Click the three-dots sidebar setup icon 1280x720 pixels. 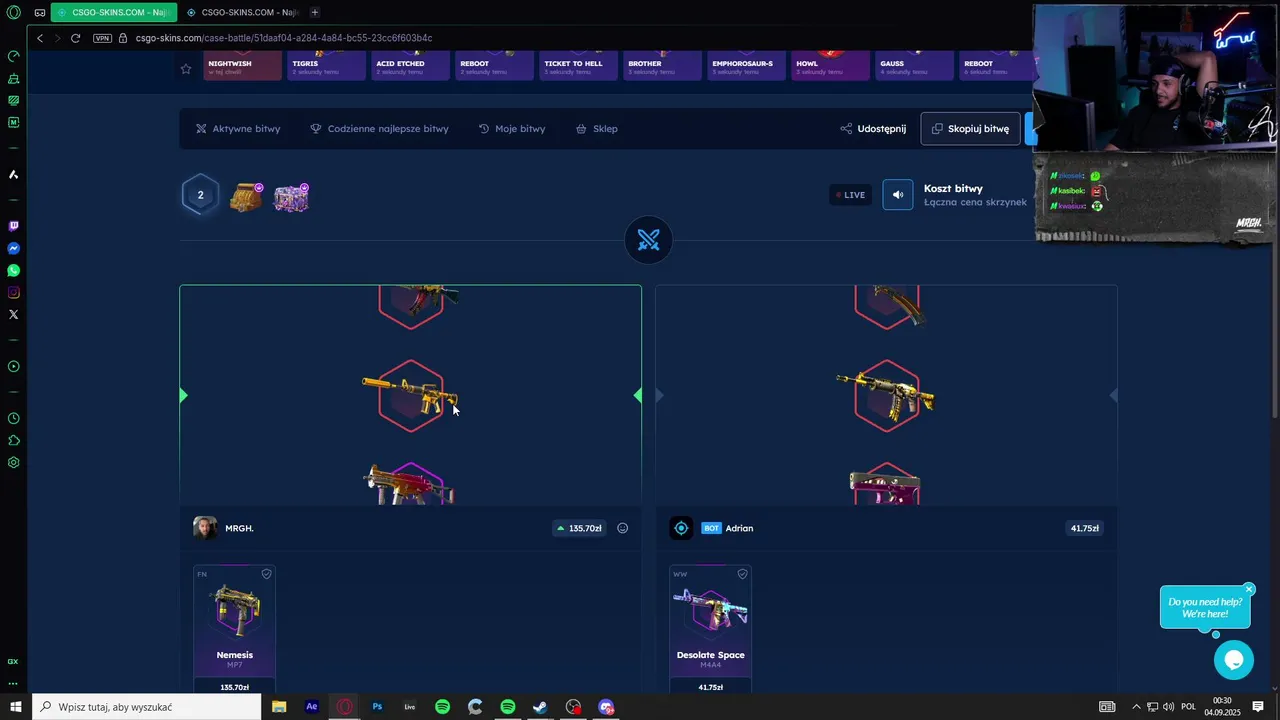point(13,684)
